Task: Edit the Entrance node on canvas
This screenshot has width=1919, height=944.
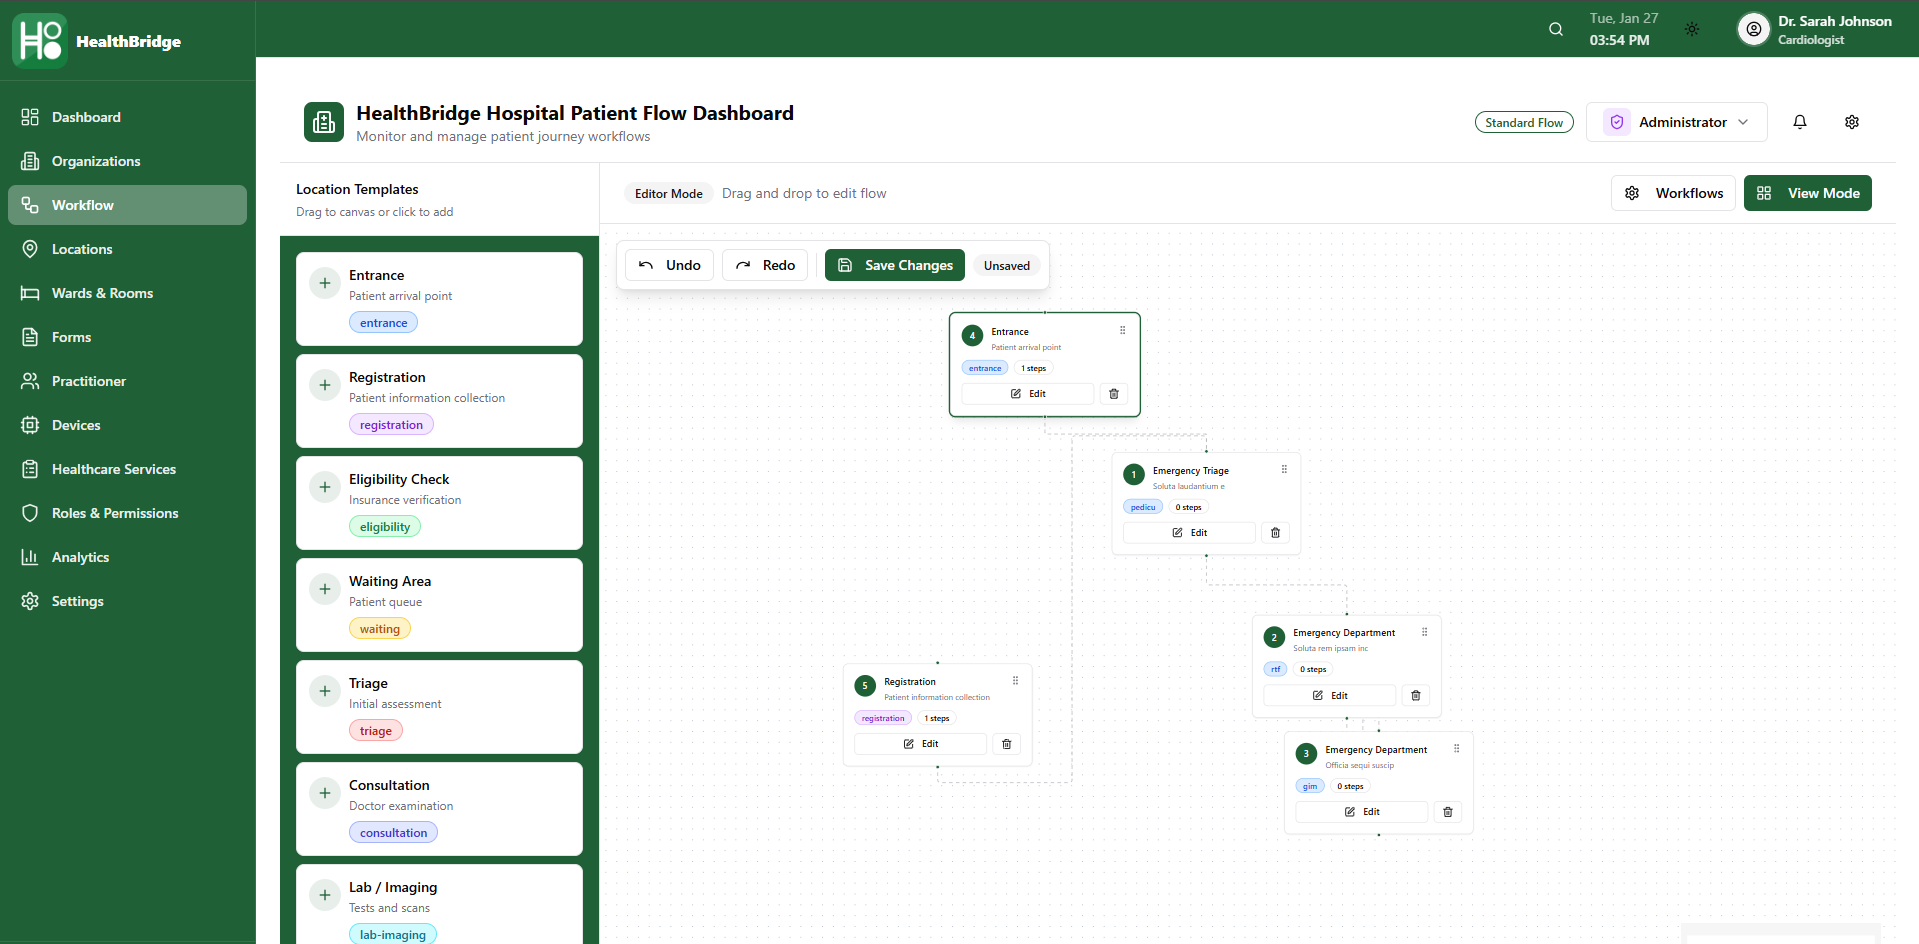Action: tap(1028, 394)
